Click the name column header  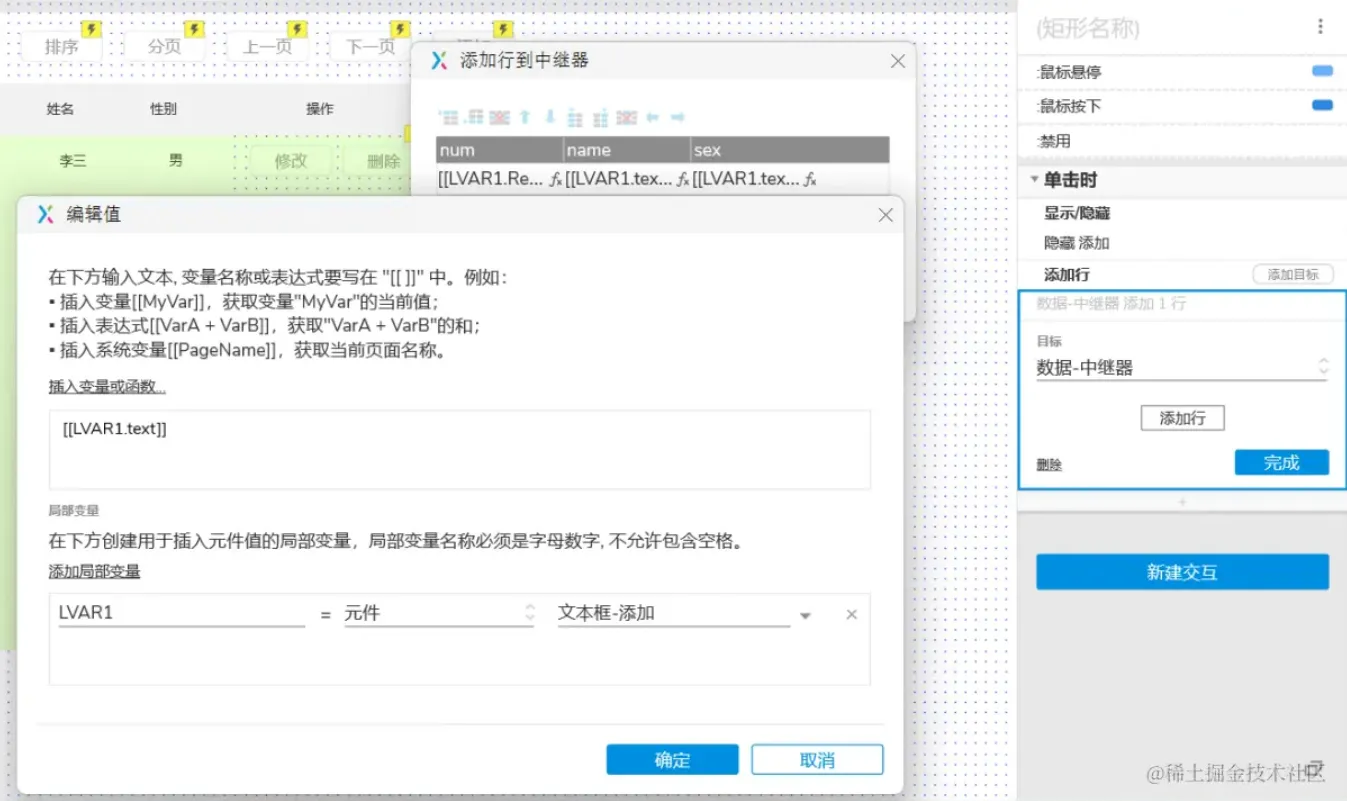point(626,150)
